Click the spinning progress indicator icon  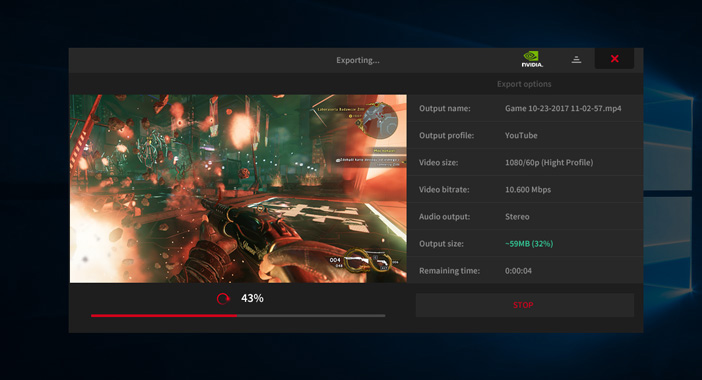point(223,299)
